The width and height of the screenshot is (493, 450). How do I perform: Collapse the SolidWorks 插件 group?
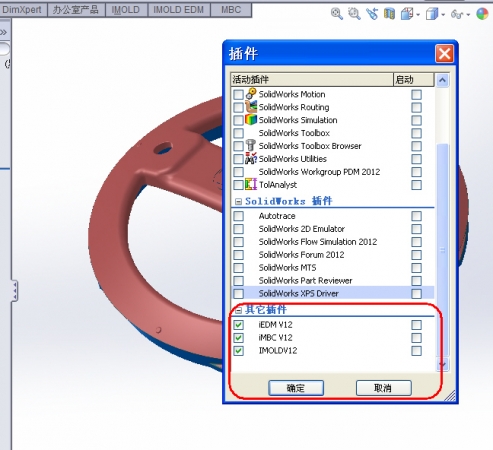238,201
